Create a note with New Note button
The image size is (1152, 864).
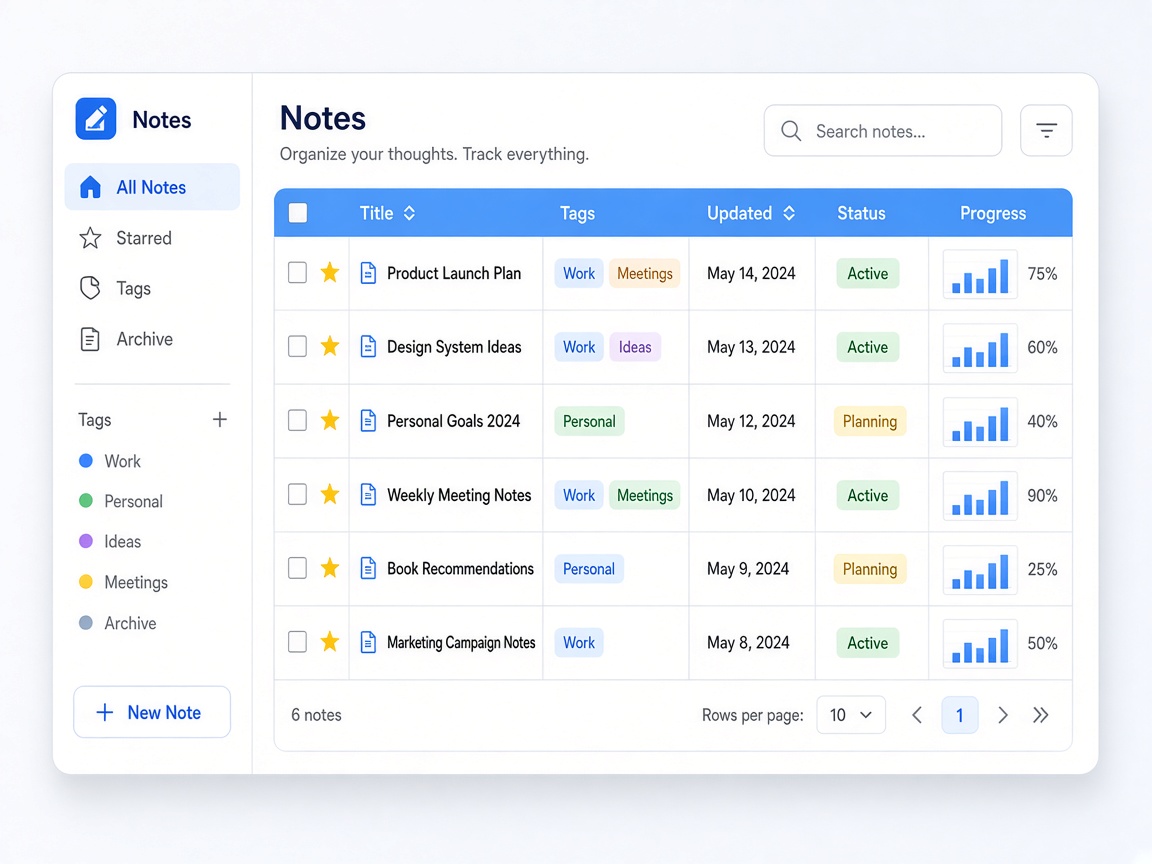[x=152, y=712]
